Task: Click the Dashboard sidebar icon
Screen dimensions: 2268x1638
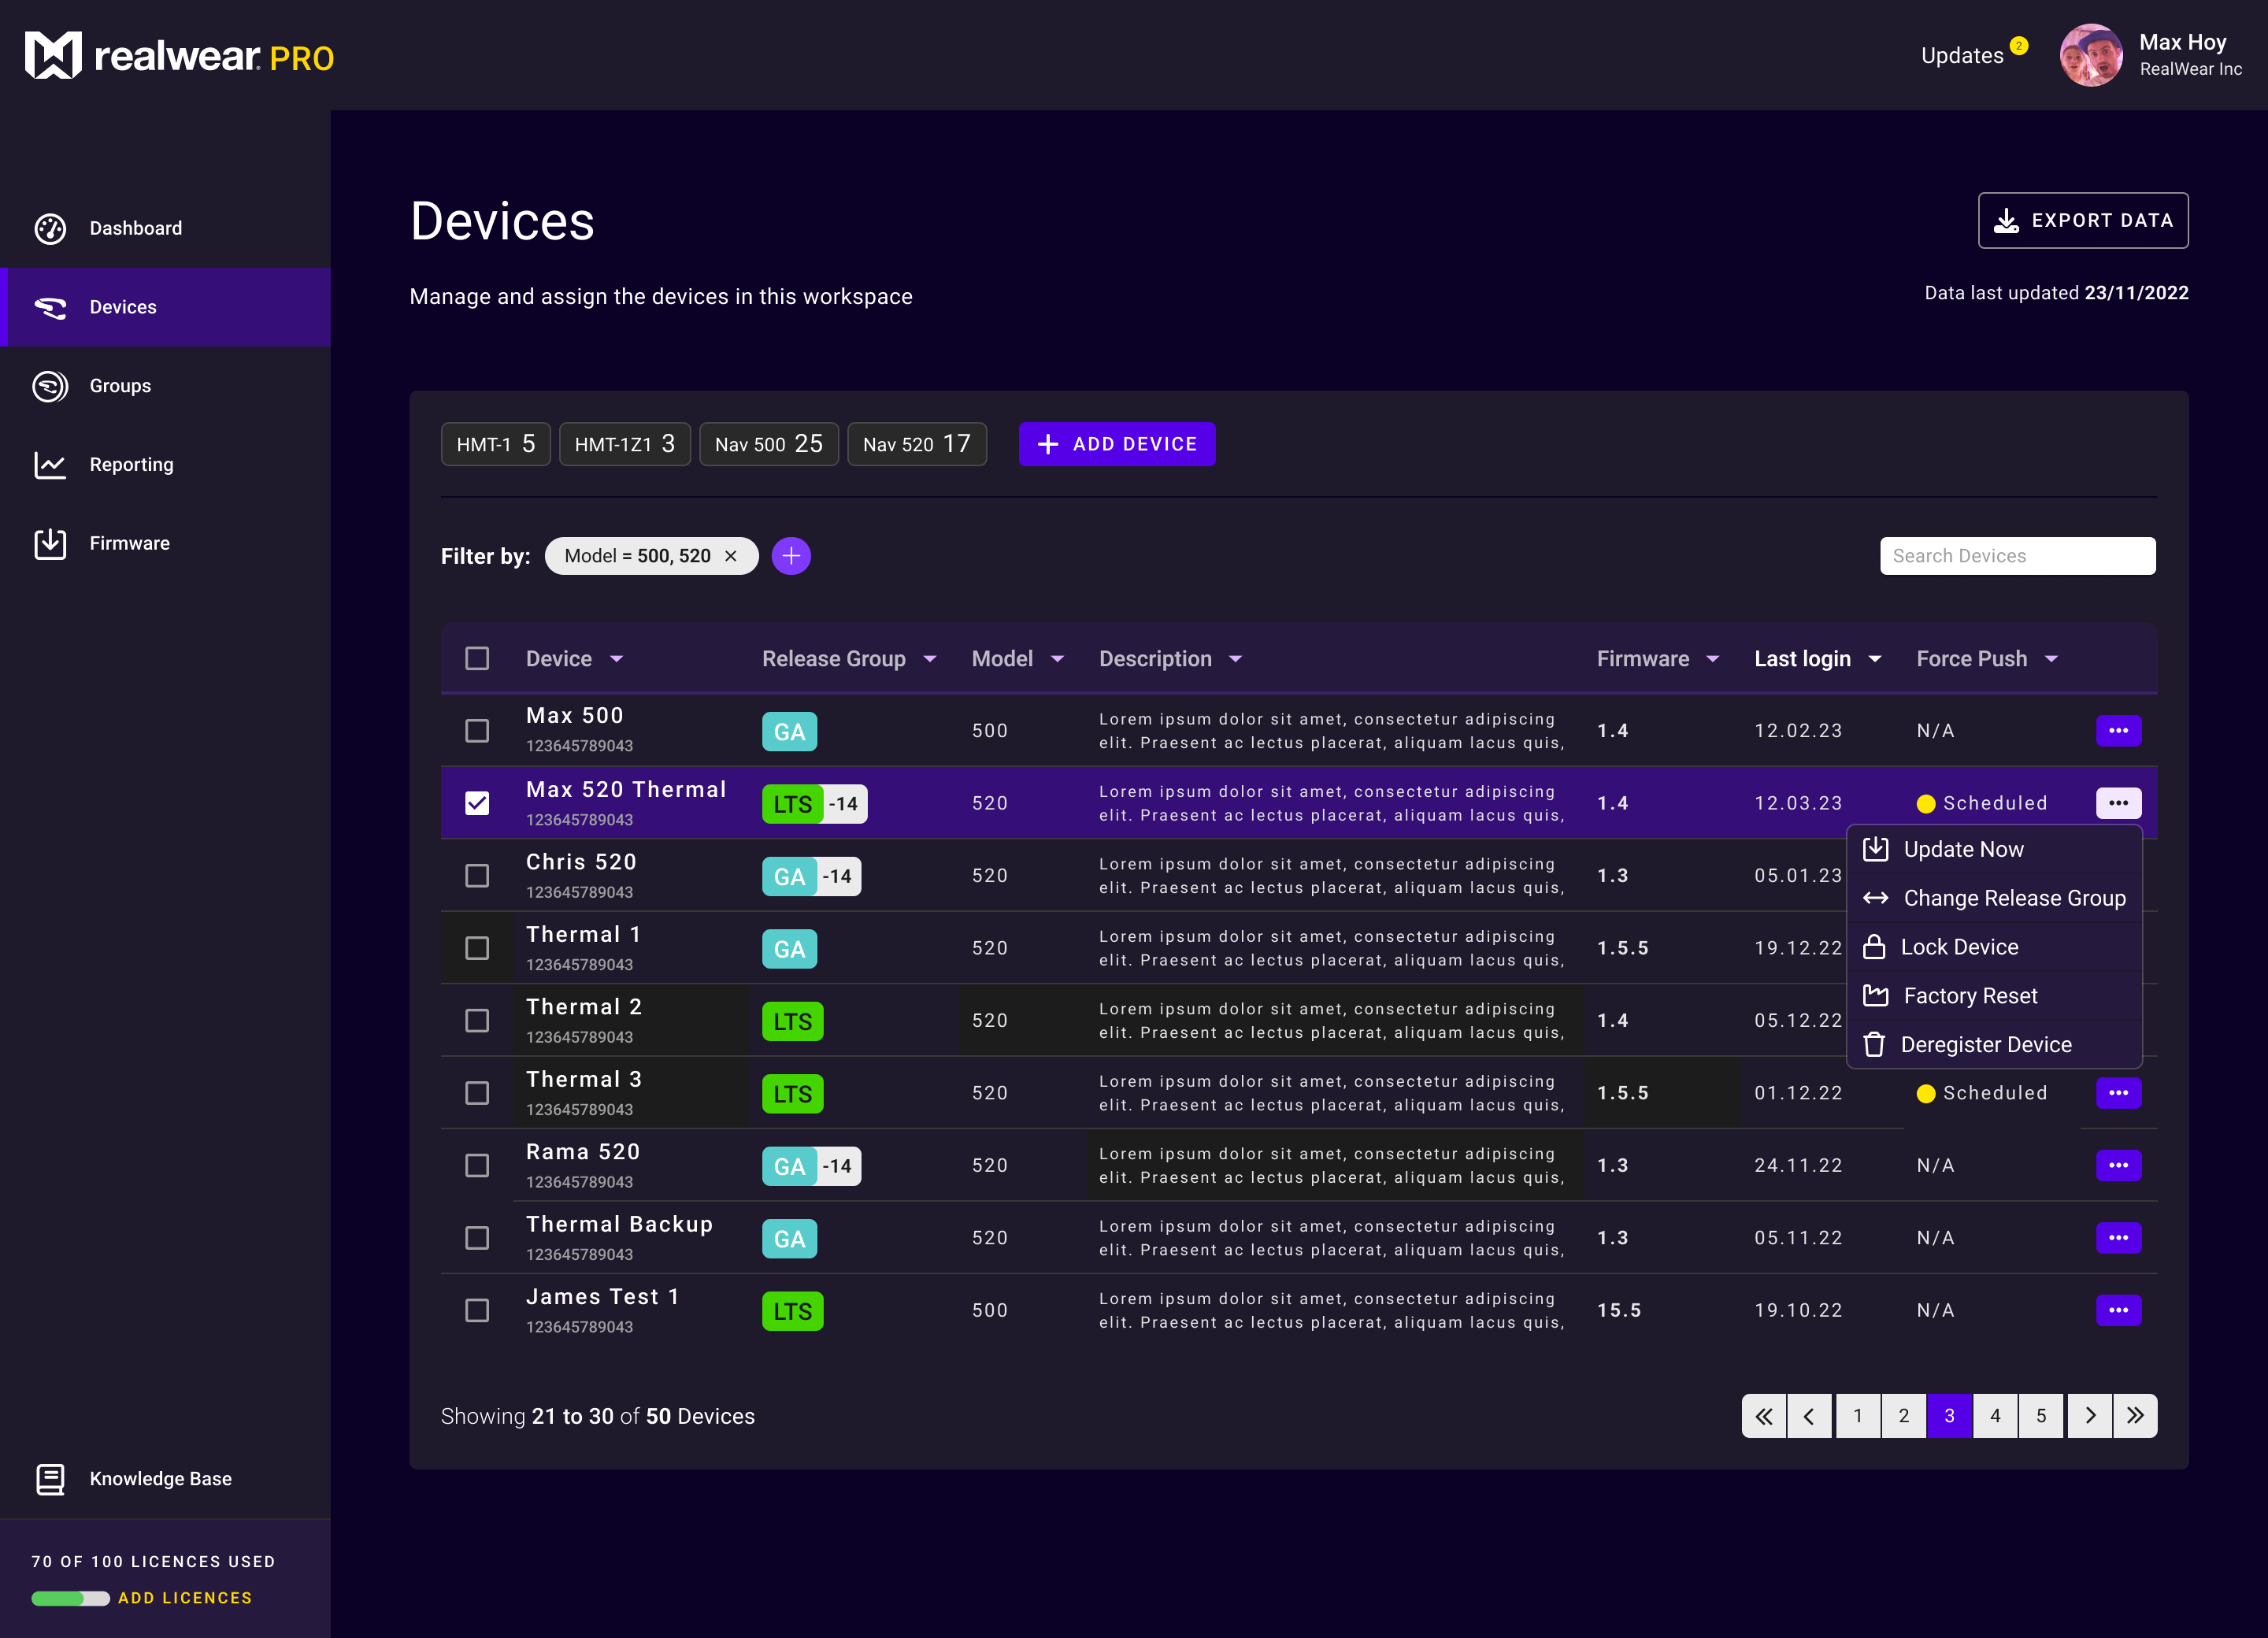Action: point(50,228)
